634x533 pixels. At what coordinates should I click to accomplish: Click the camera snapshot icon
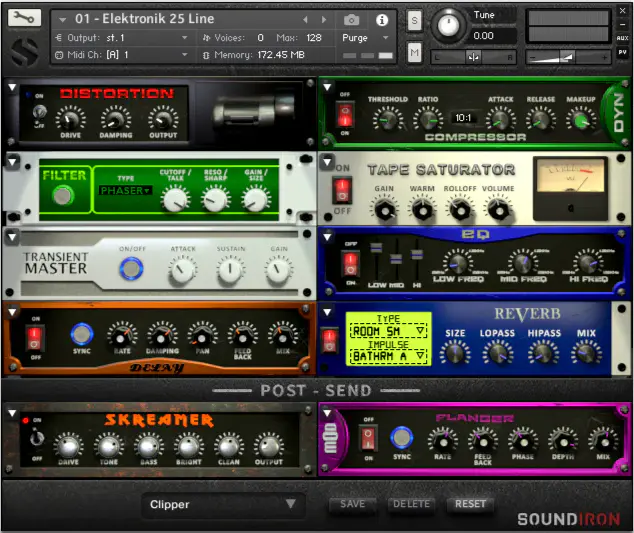coord(351,19)
